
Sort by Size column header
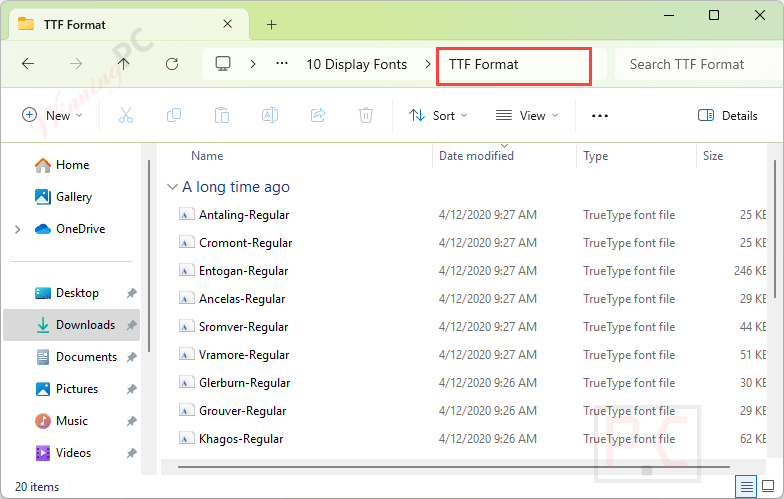713,156
